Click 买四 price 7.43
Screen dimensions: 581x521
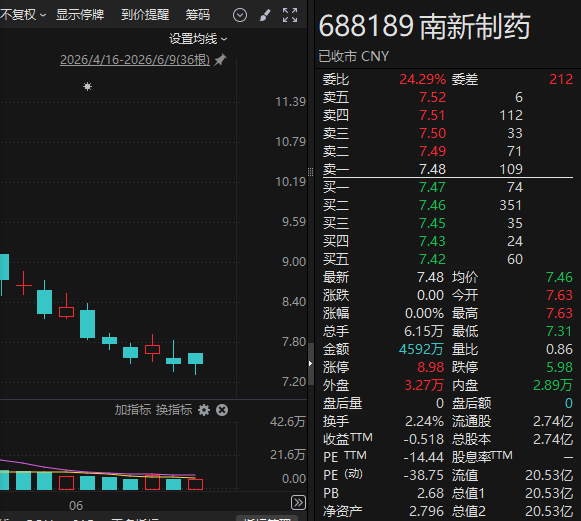tap(432, 241)
